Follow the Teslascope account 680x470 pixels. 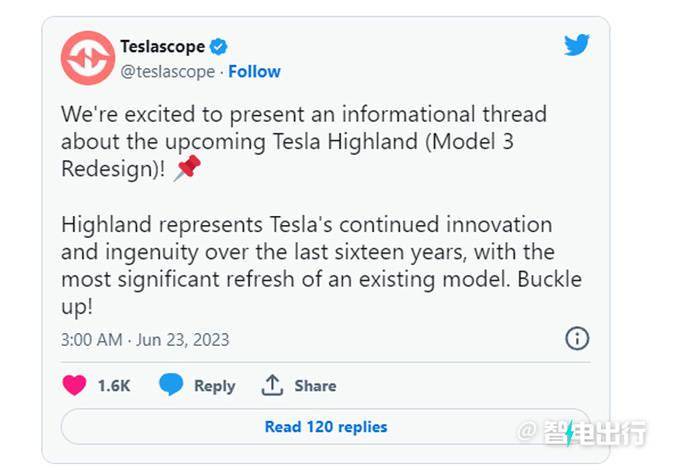coord(254,71)
